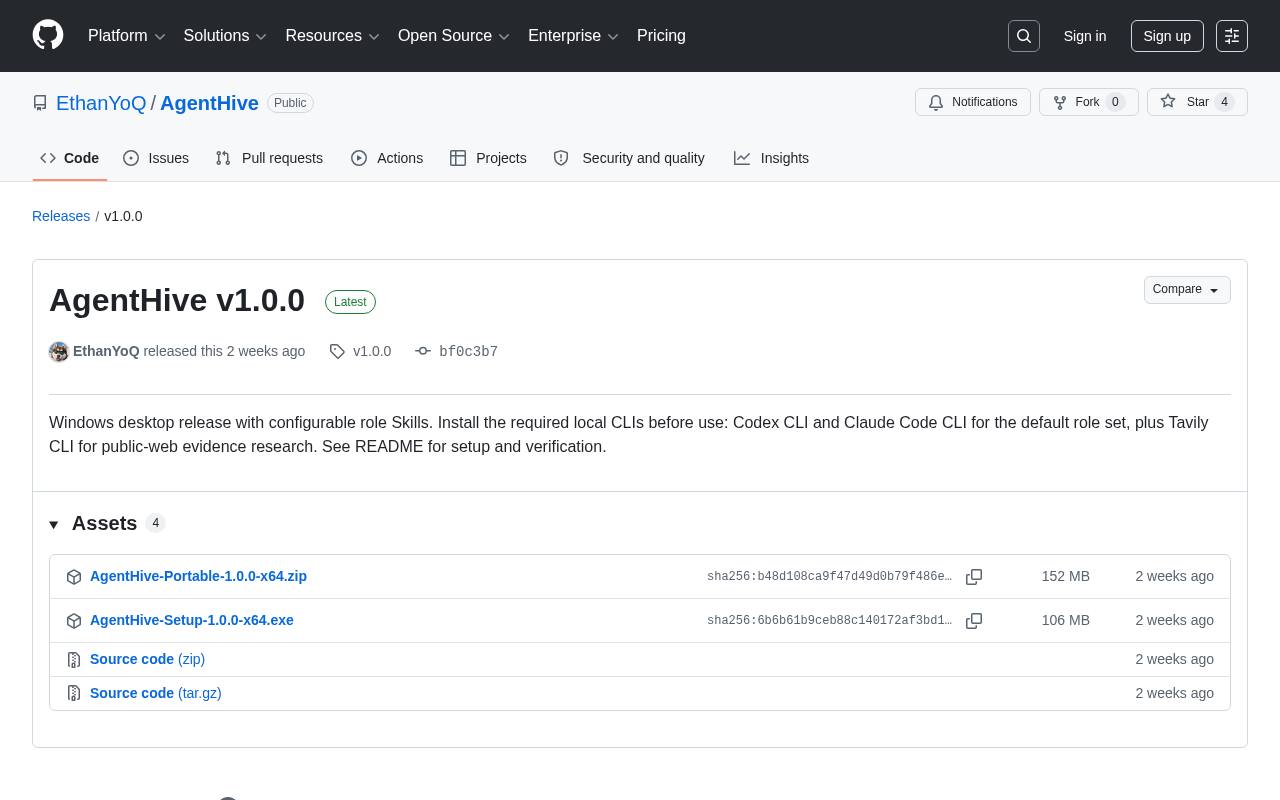This screenshot has width=1280, height=800.
Task: Open EthanYoQ profile link near release date
Action: pos(106,352)
